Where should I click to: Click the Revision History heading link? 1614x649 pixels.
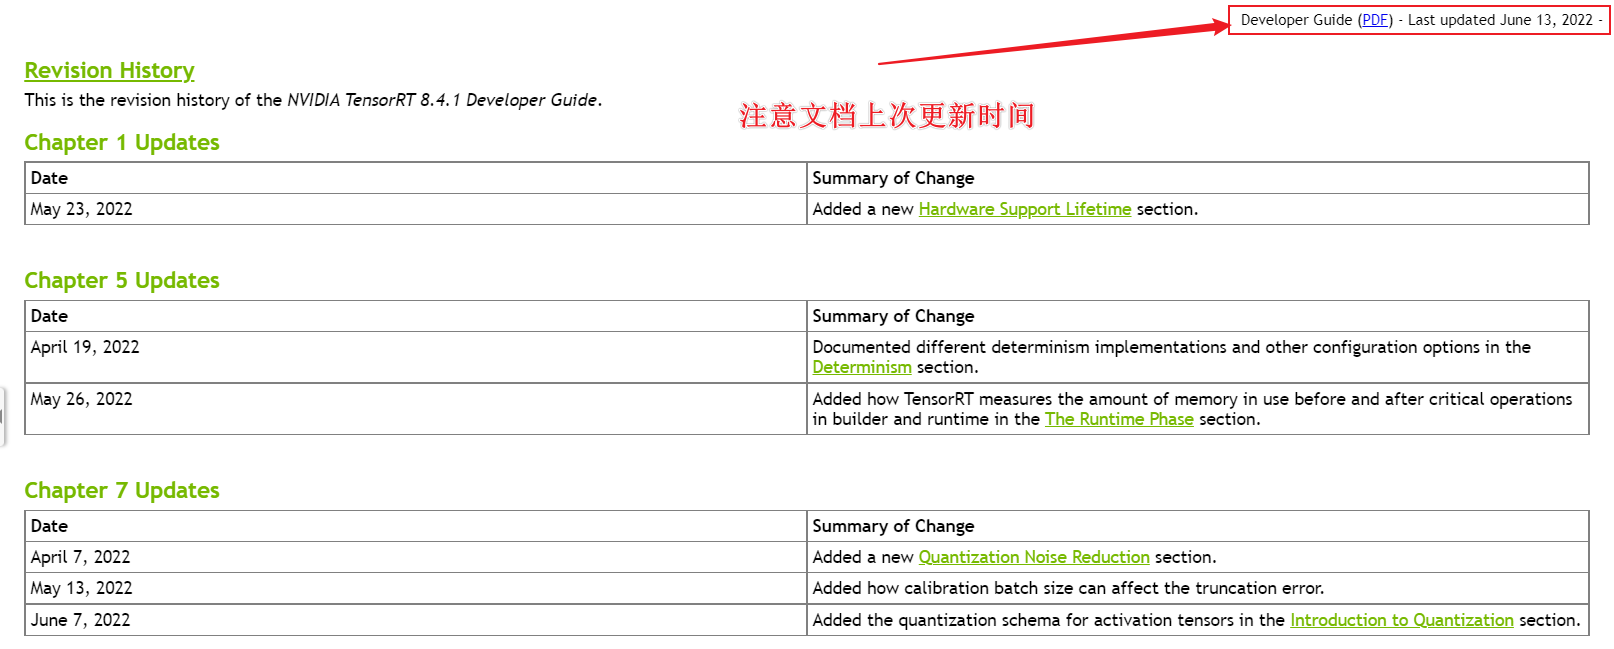point(109,71)
